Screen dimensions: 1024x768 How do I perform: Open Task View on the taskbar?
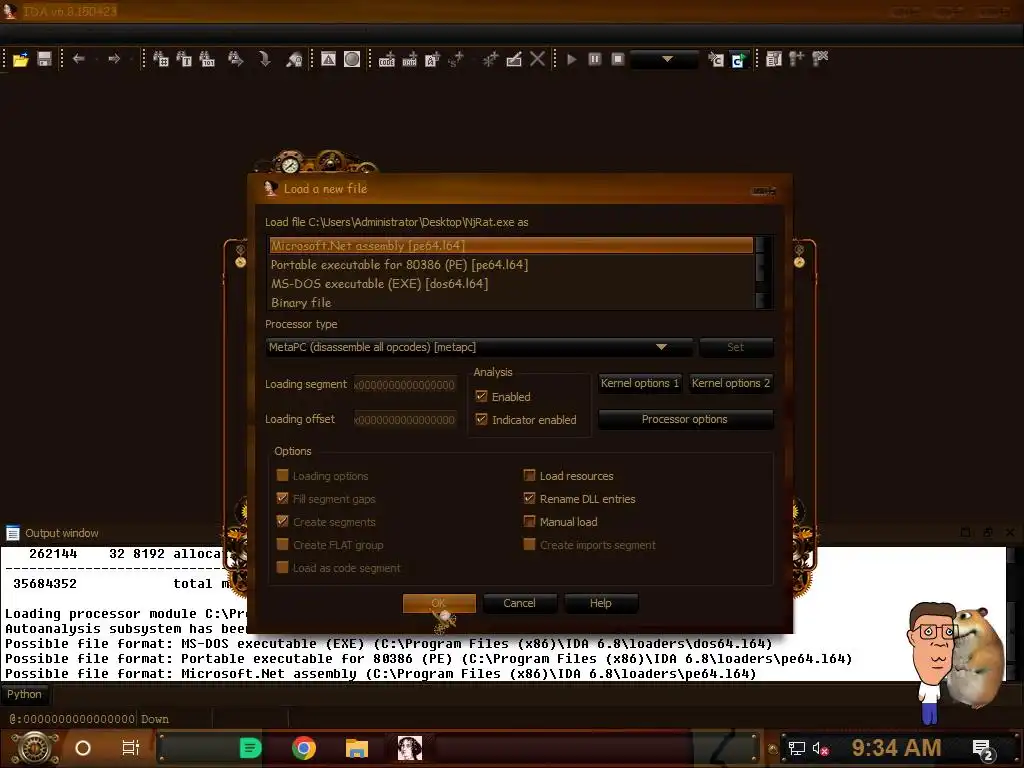coord(131,748)
